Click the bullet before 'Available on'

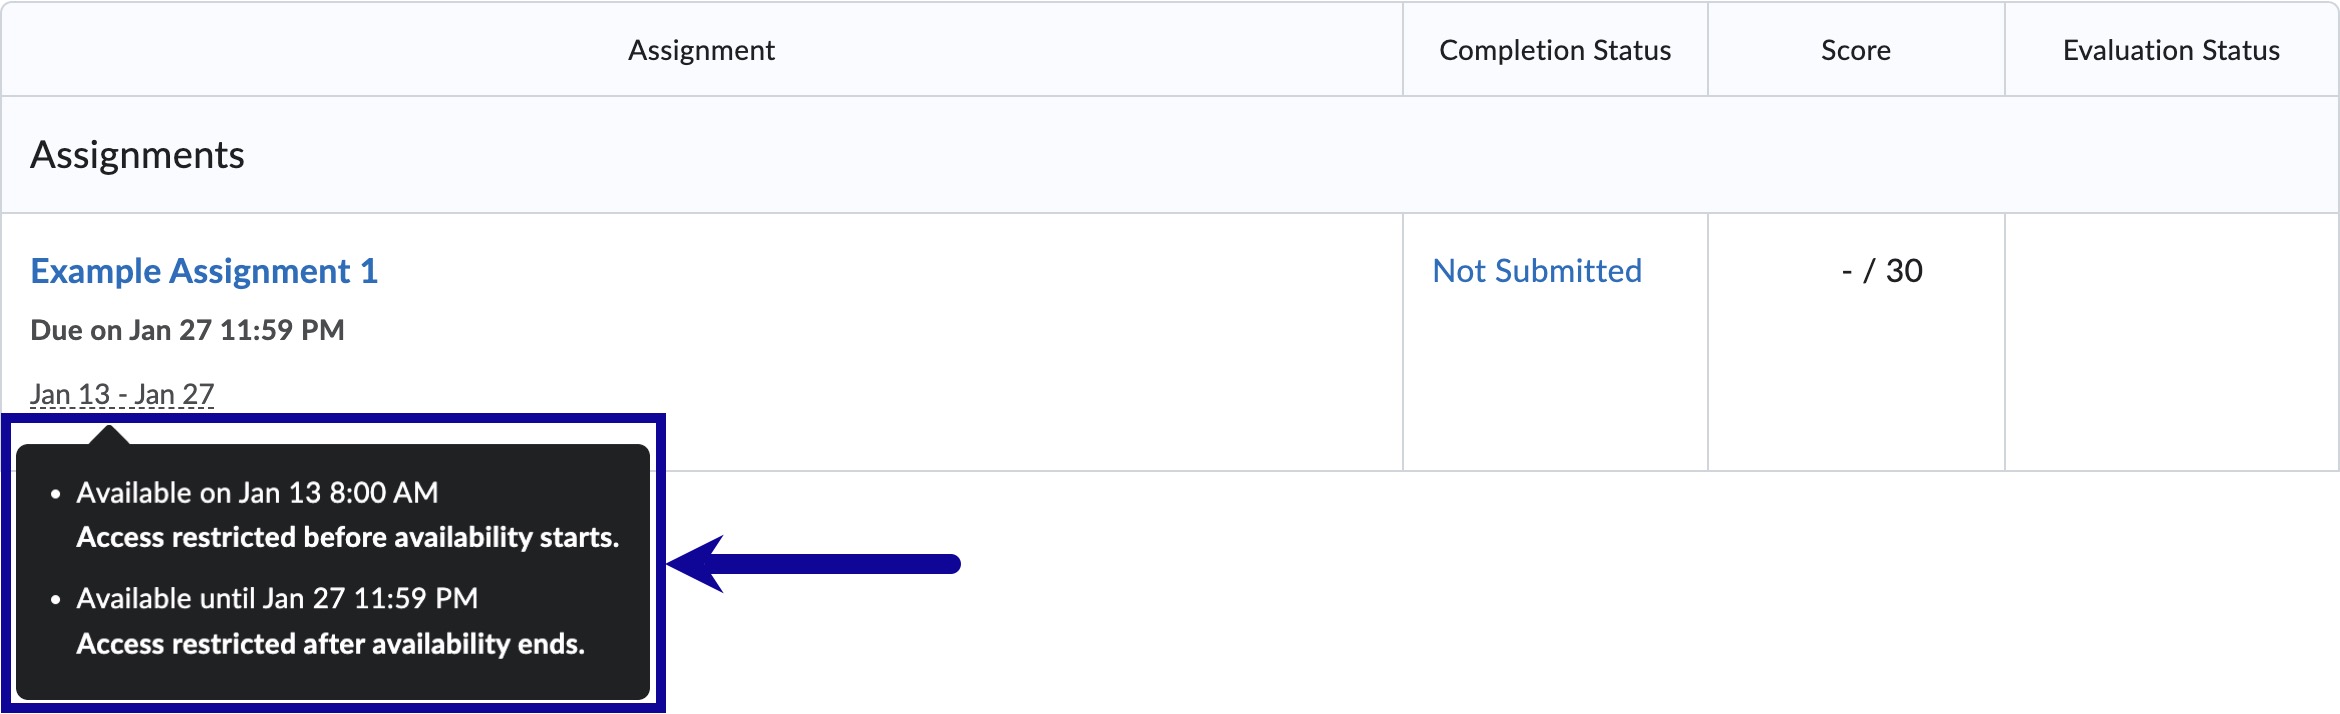56,494
